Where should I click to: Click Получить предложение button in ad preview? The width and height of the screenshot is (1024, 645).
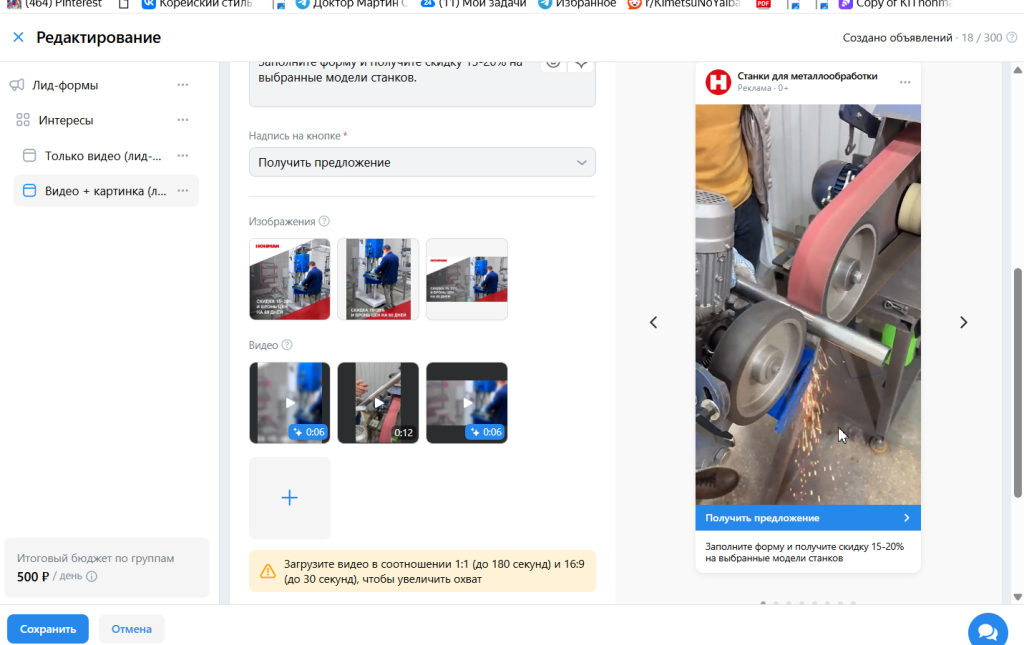coord(808,518)
